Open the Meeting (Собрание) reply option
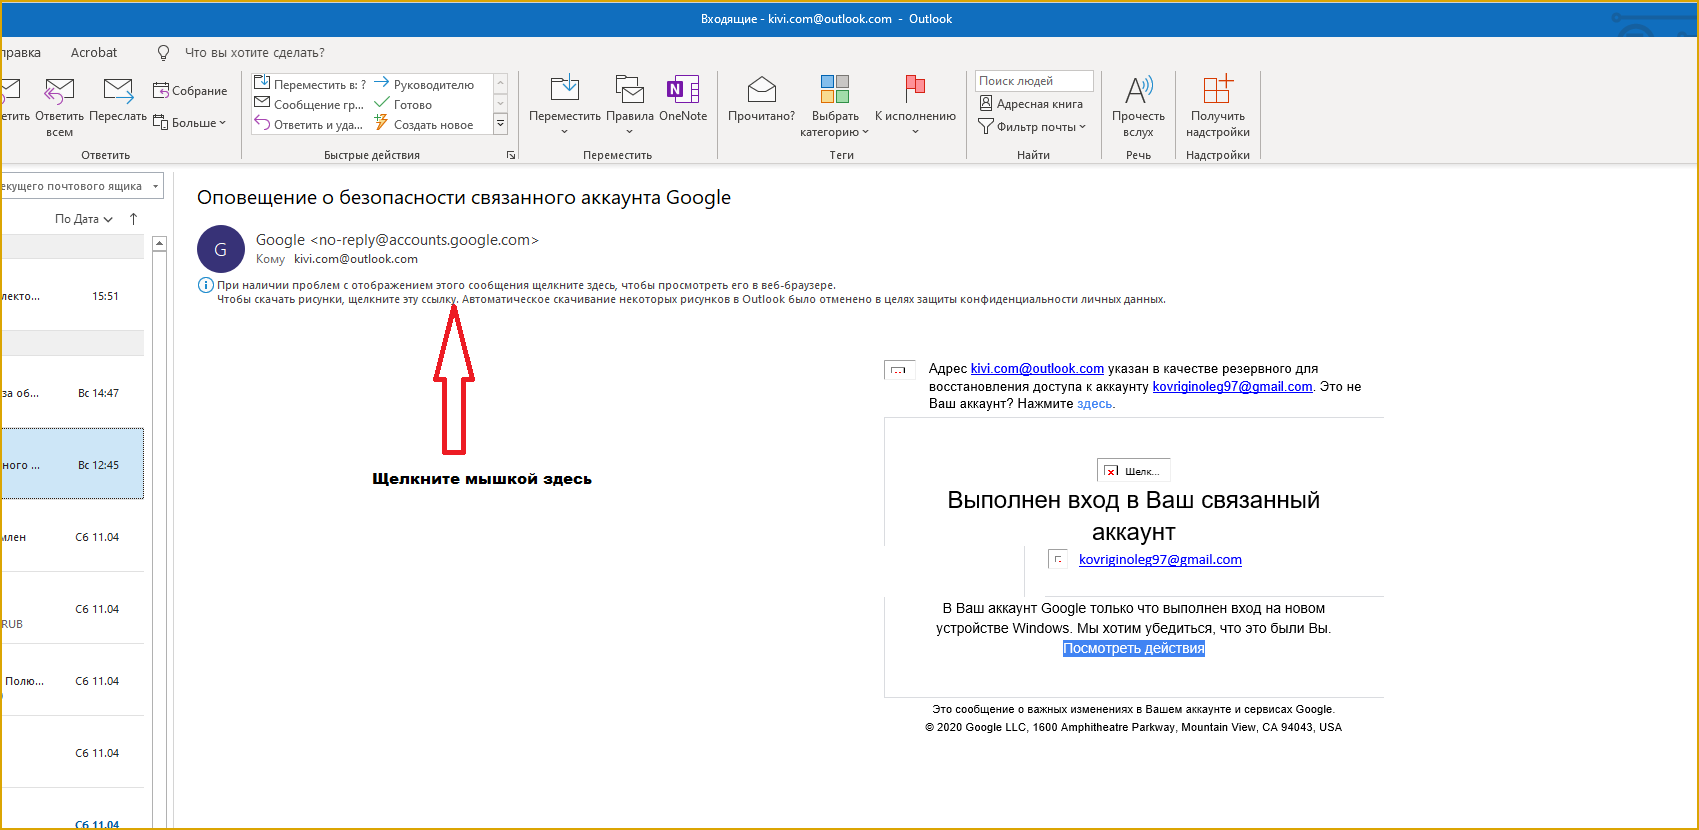1699x830 pixels. tap(190, 91)
